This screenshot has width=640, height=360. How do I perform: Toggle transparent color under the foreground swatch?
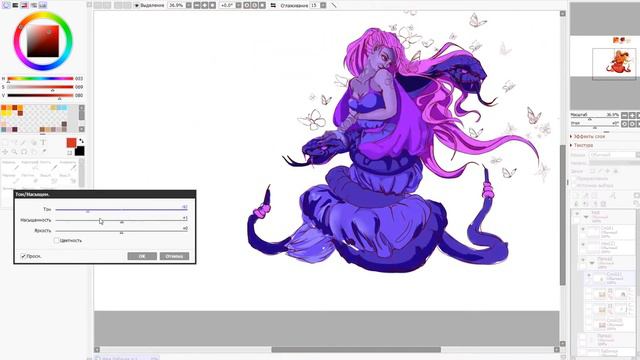coord(70,153)
